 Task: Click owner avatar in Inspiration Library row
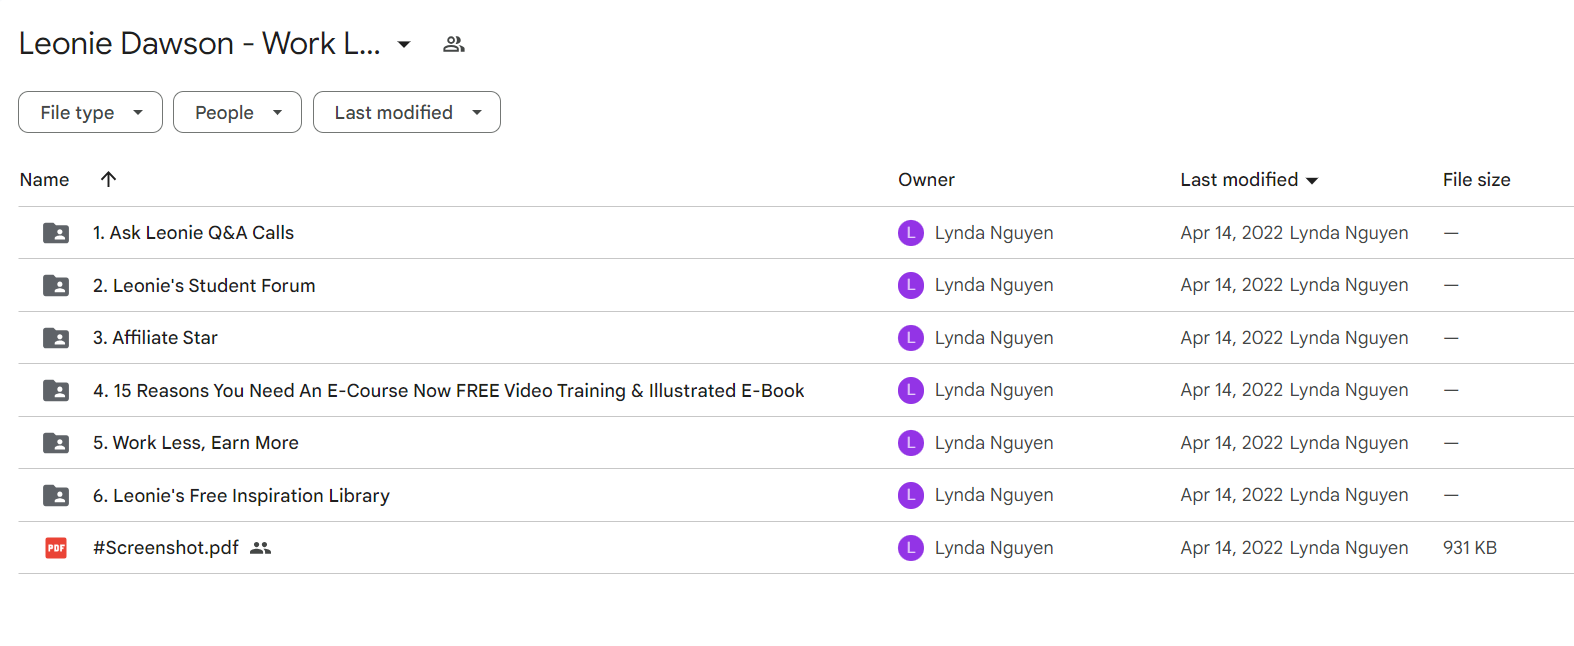tap(911, 495)
